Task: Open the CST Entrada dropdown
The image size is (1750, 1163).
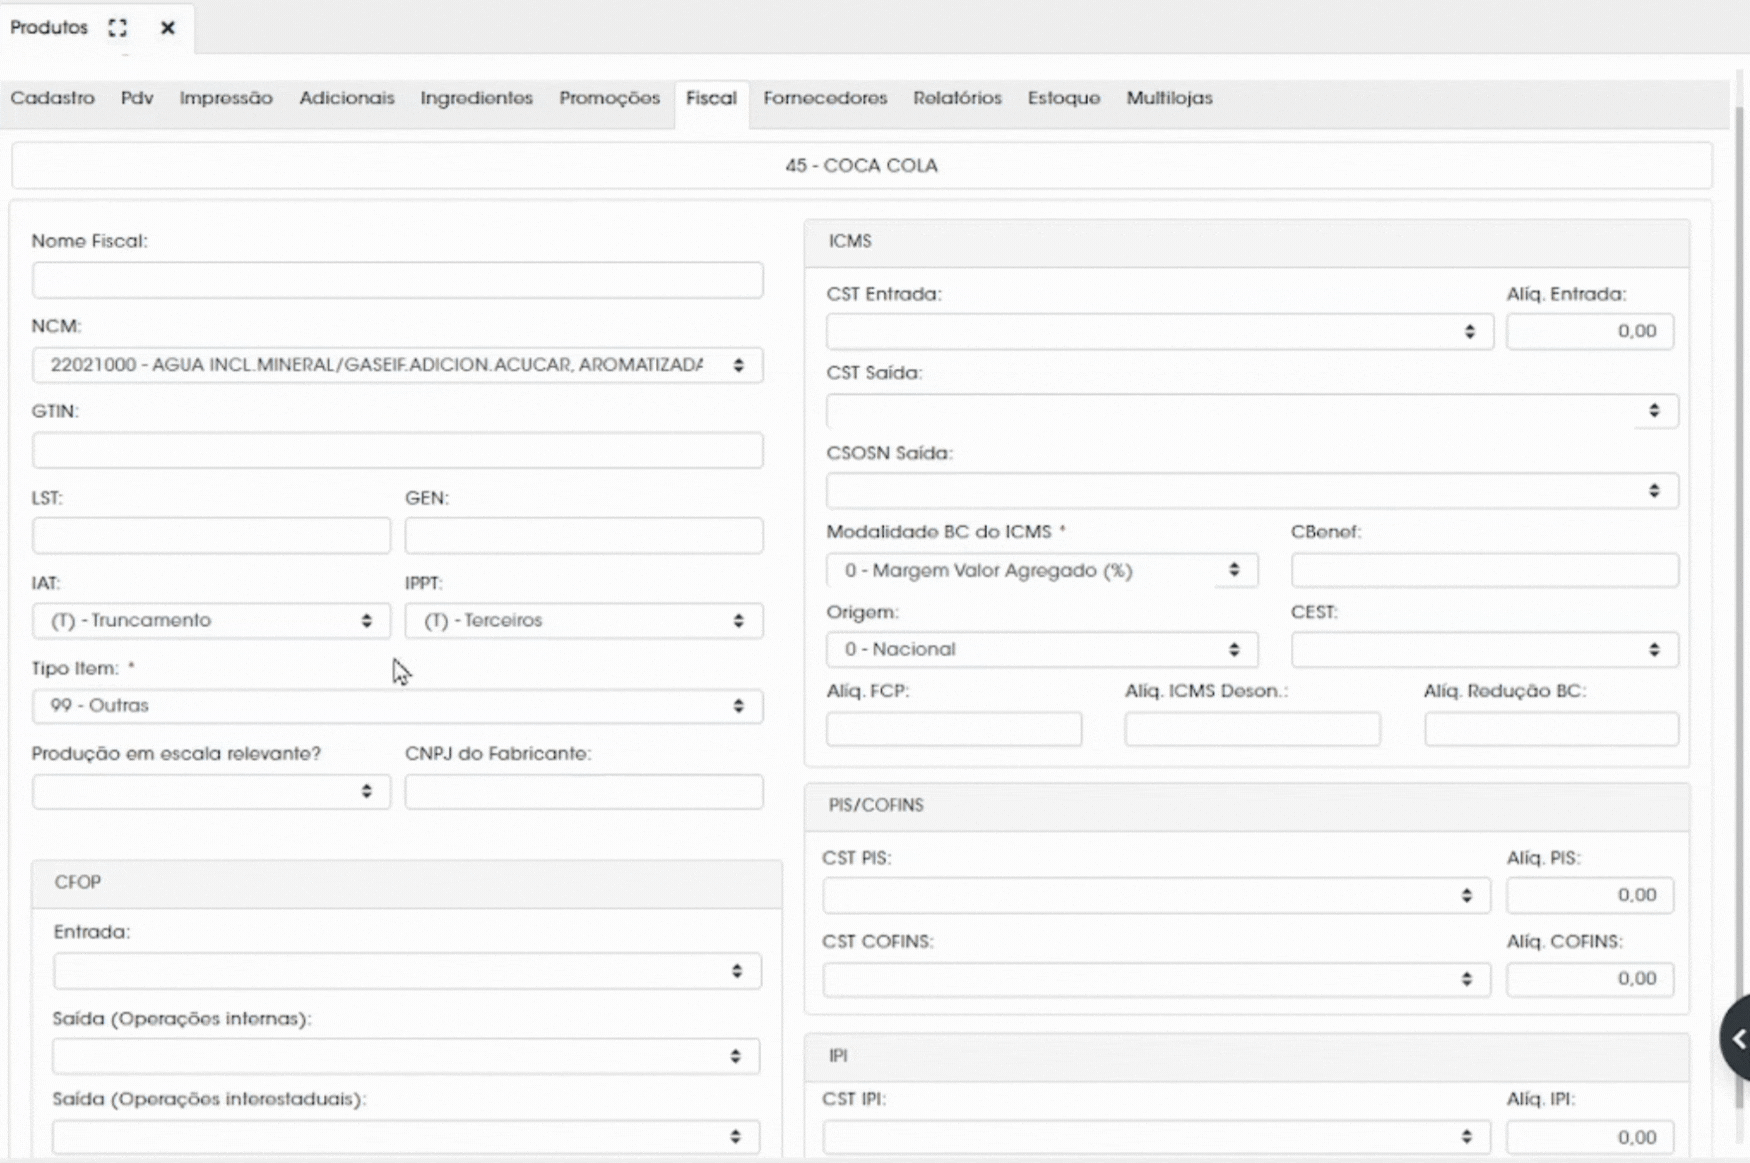Action: tap(1160, 331)
